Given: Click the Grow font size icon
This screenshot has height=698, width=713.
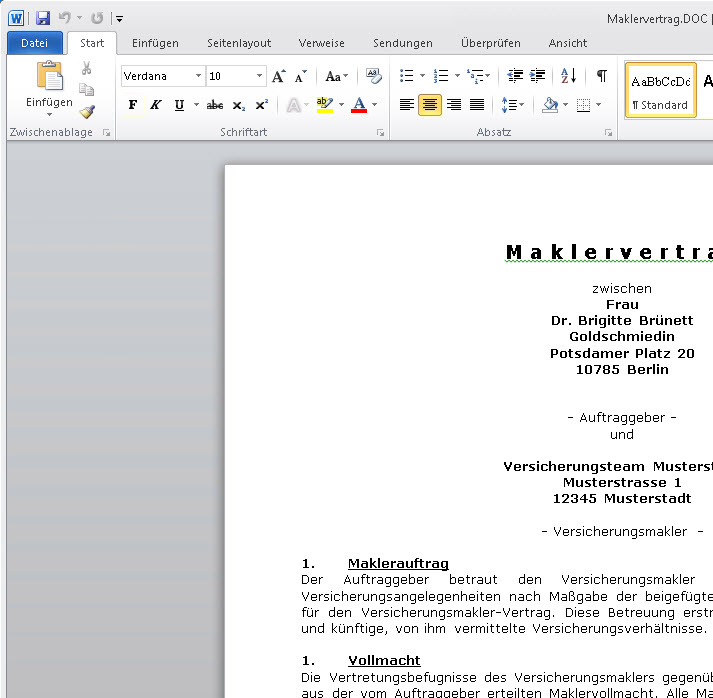Looking at the screenshot, I should point(279,76).
